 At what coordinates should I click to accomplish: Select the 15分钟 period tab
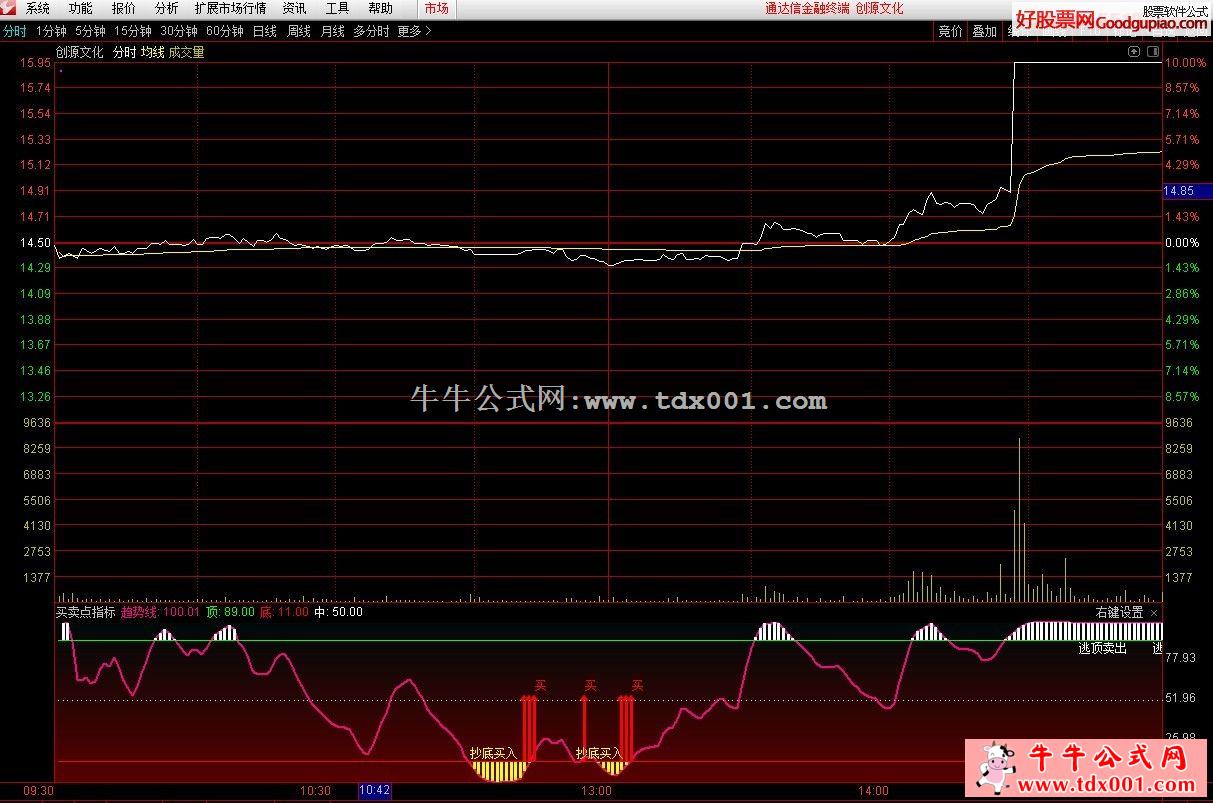tap(133, 31)
